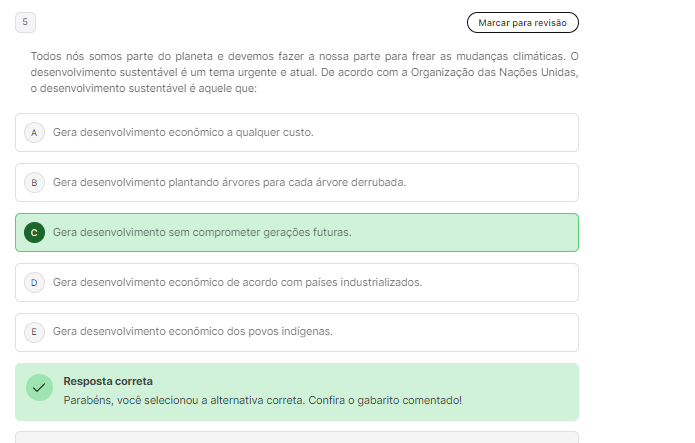Click the 'Resposta correta' heading
The image size is (695, 443).
[x=108, y=381]
